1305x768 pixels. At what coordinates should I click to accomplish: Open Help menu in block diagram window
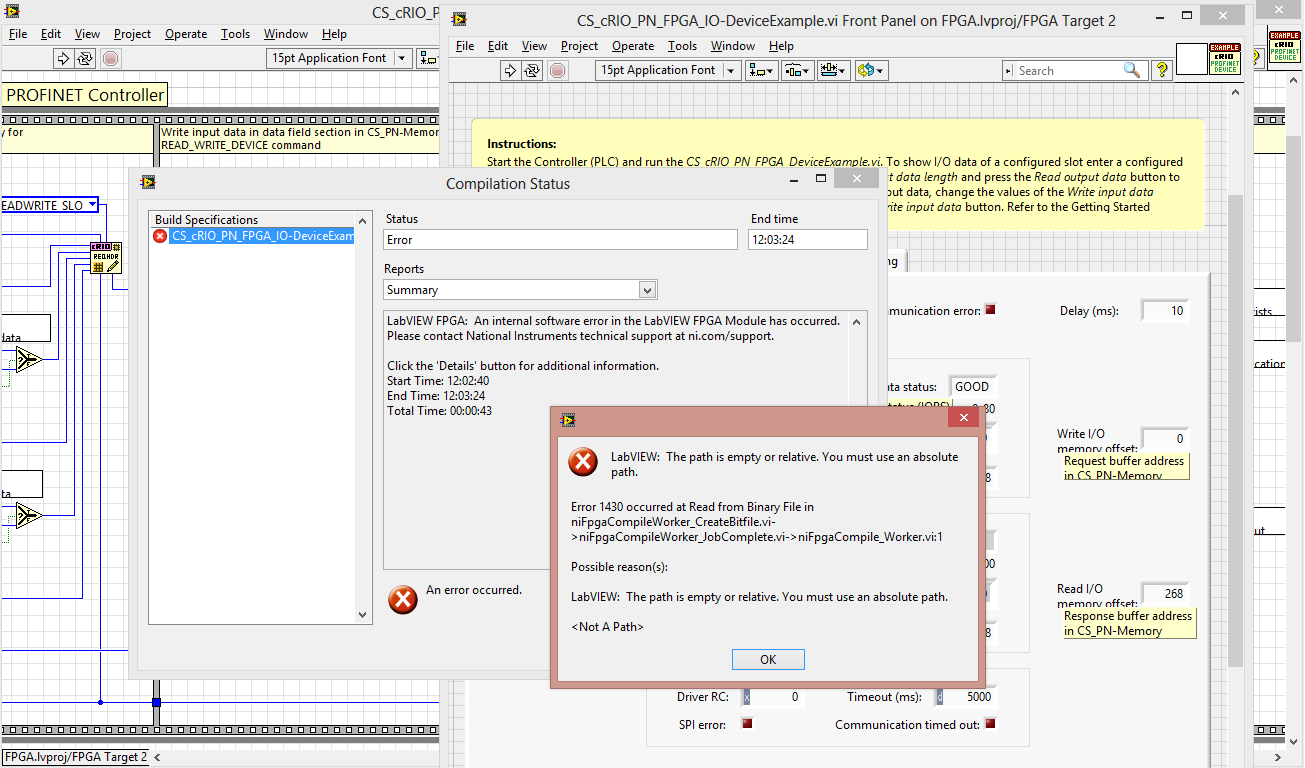[x=334, y=34]
